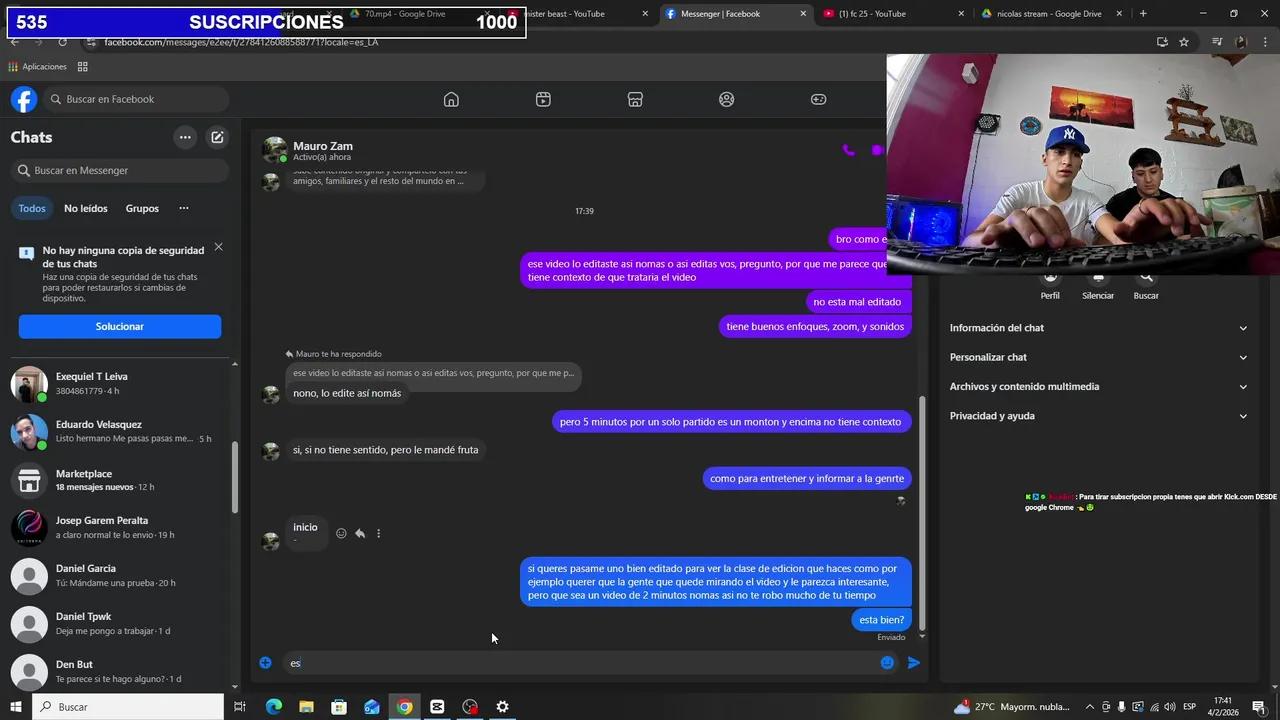The height and width of the screenshot is (720, 1280).
Task: Click the Windows taskbar Buscar search box
Action: pos(128,707)
